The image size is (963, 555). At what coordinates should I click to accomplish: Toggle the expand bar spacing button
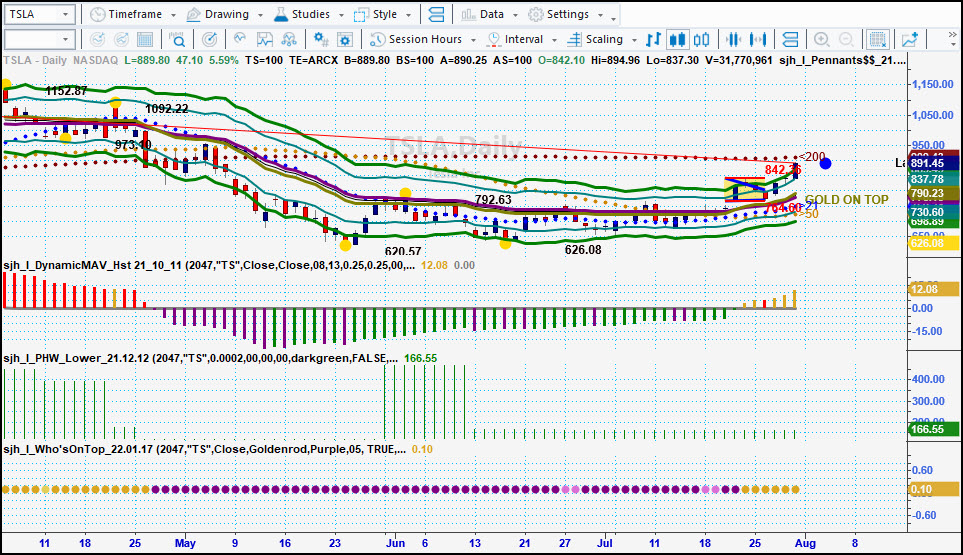click(758, 40)
